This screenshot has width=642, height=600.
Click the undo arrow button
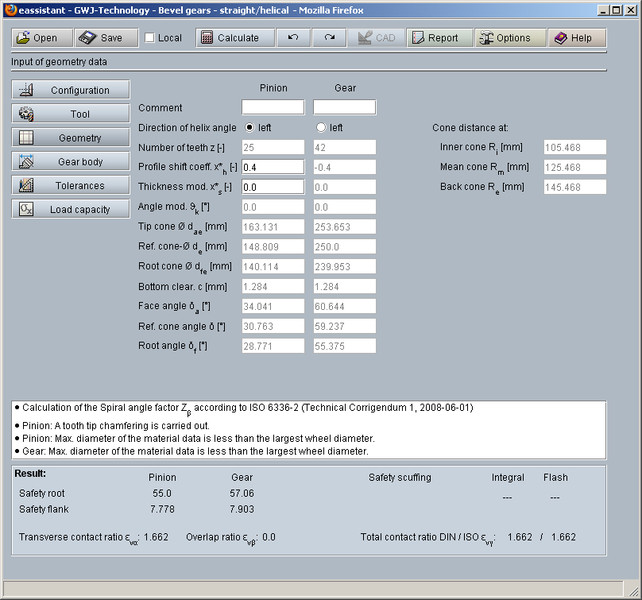coord(292,38)
